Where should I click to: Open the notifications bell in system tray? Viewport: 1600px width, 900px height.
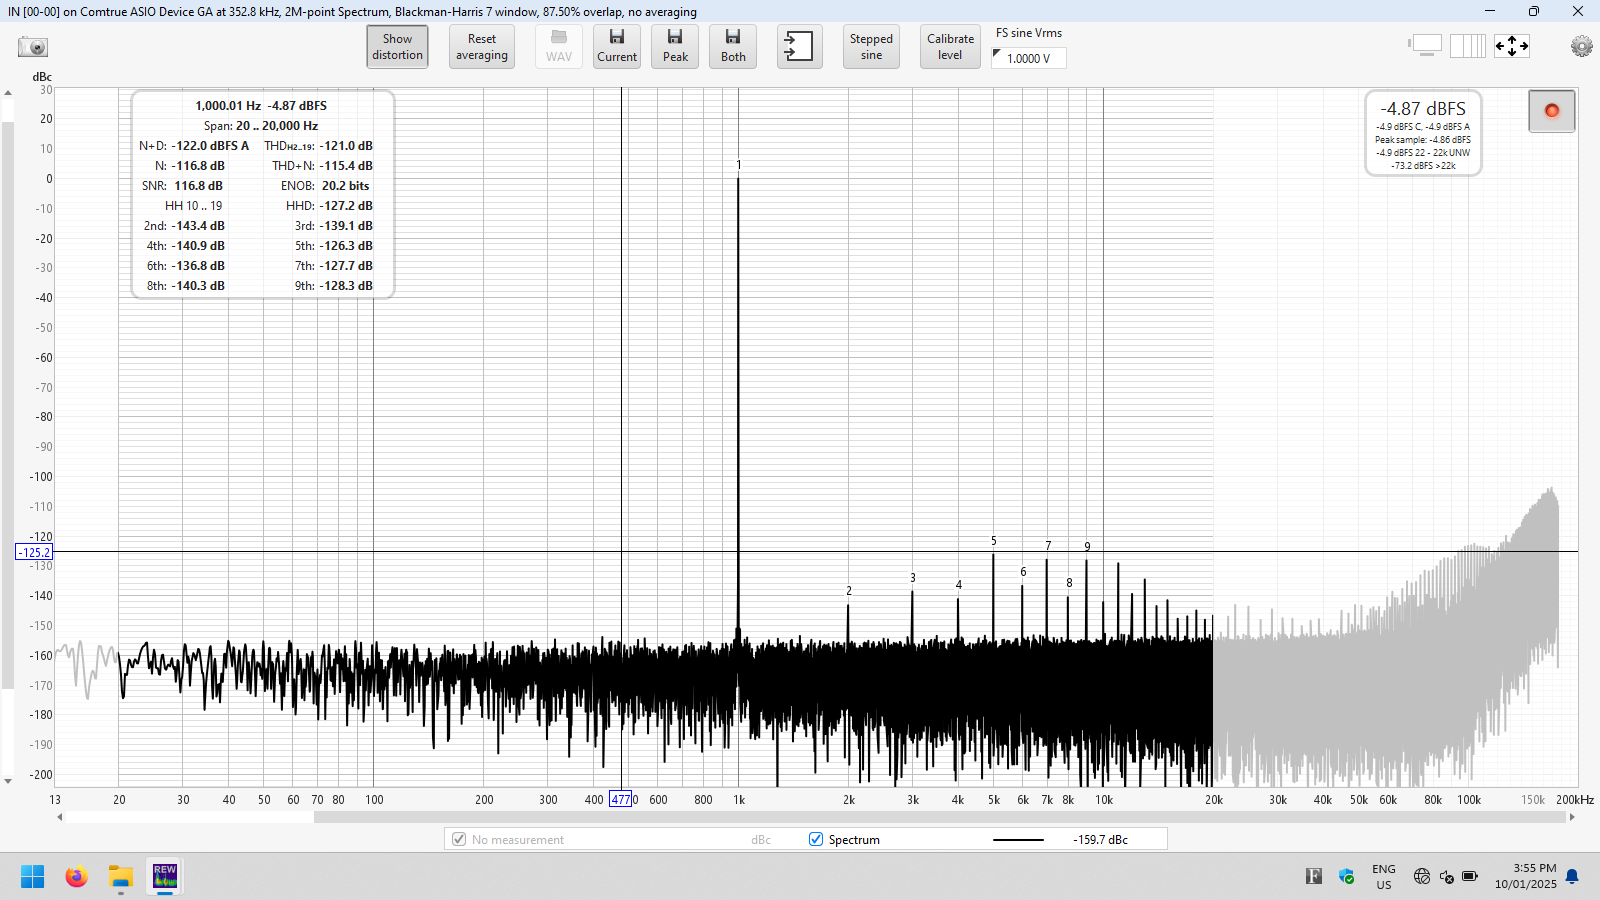pos(1572,877)
